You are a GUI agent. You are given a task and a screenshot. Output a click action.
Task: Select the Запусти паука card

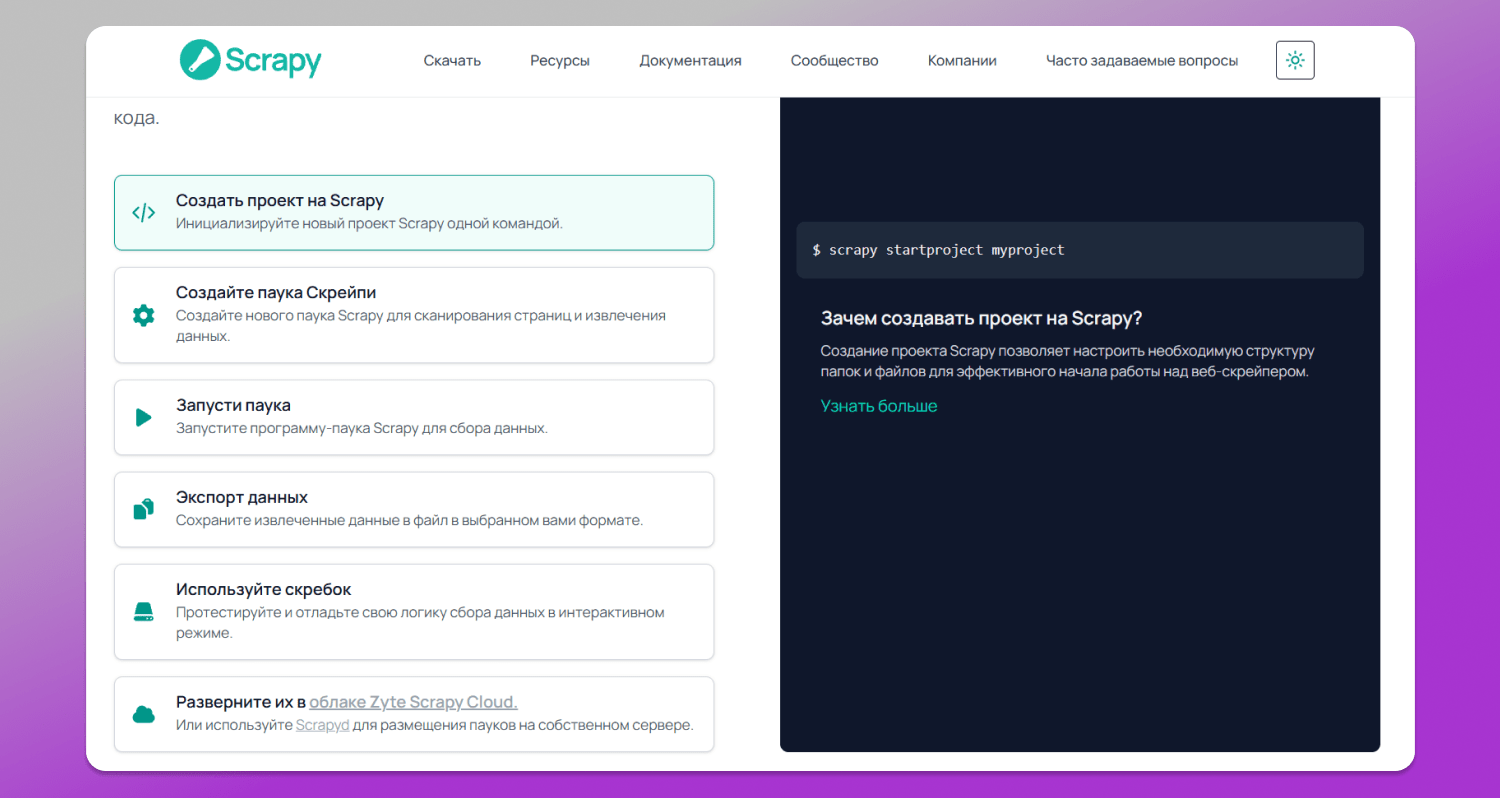414,417
